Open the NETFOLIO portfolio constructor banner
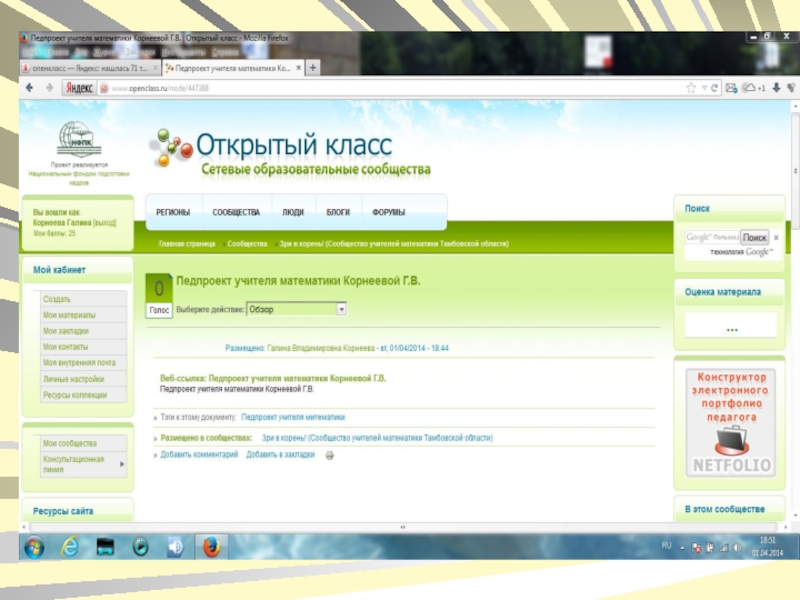The height and width of the screenshot is (600, 800). (x=730, y=422)
